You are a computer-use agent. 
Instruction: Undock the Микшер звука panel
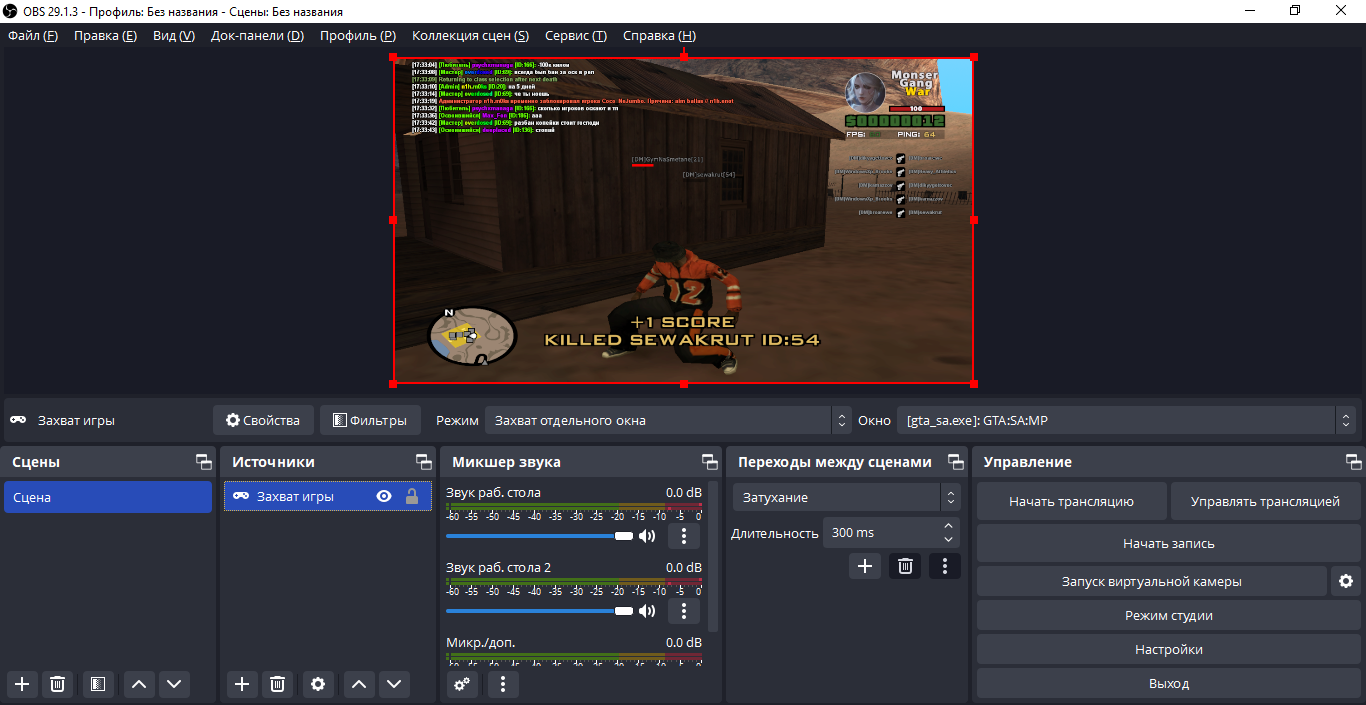click(710, 462)
